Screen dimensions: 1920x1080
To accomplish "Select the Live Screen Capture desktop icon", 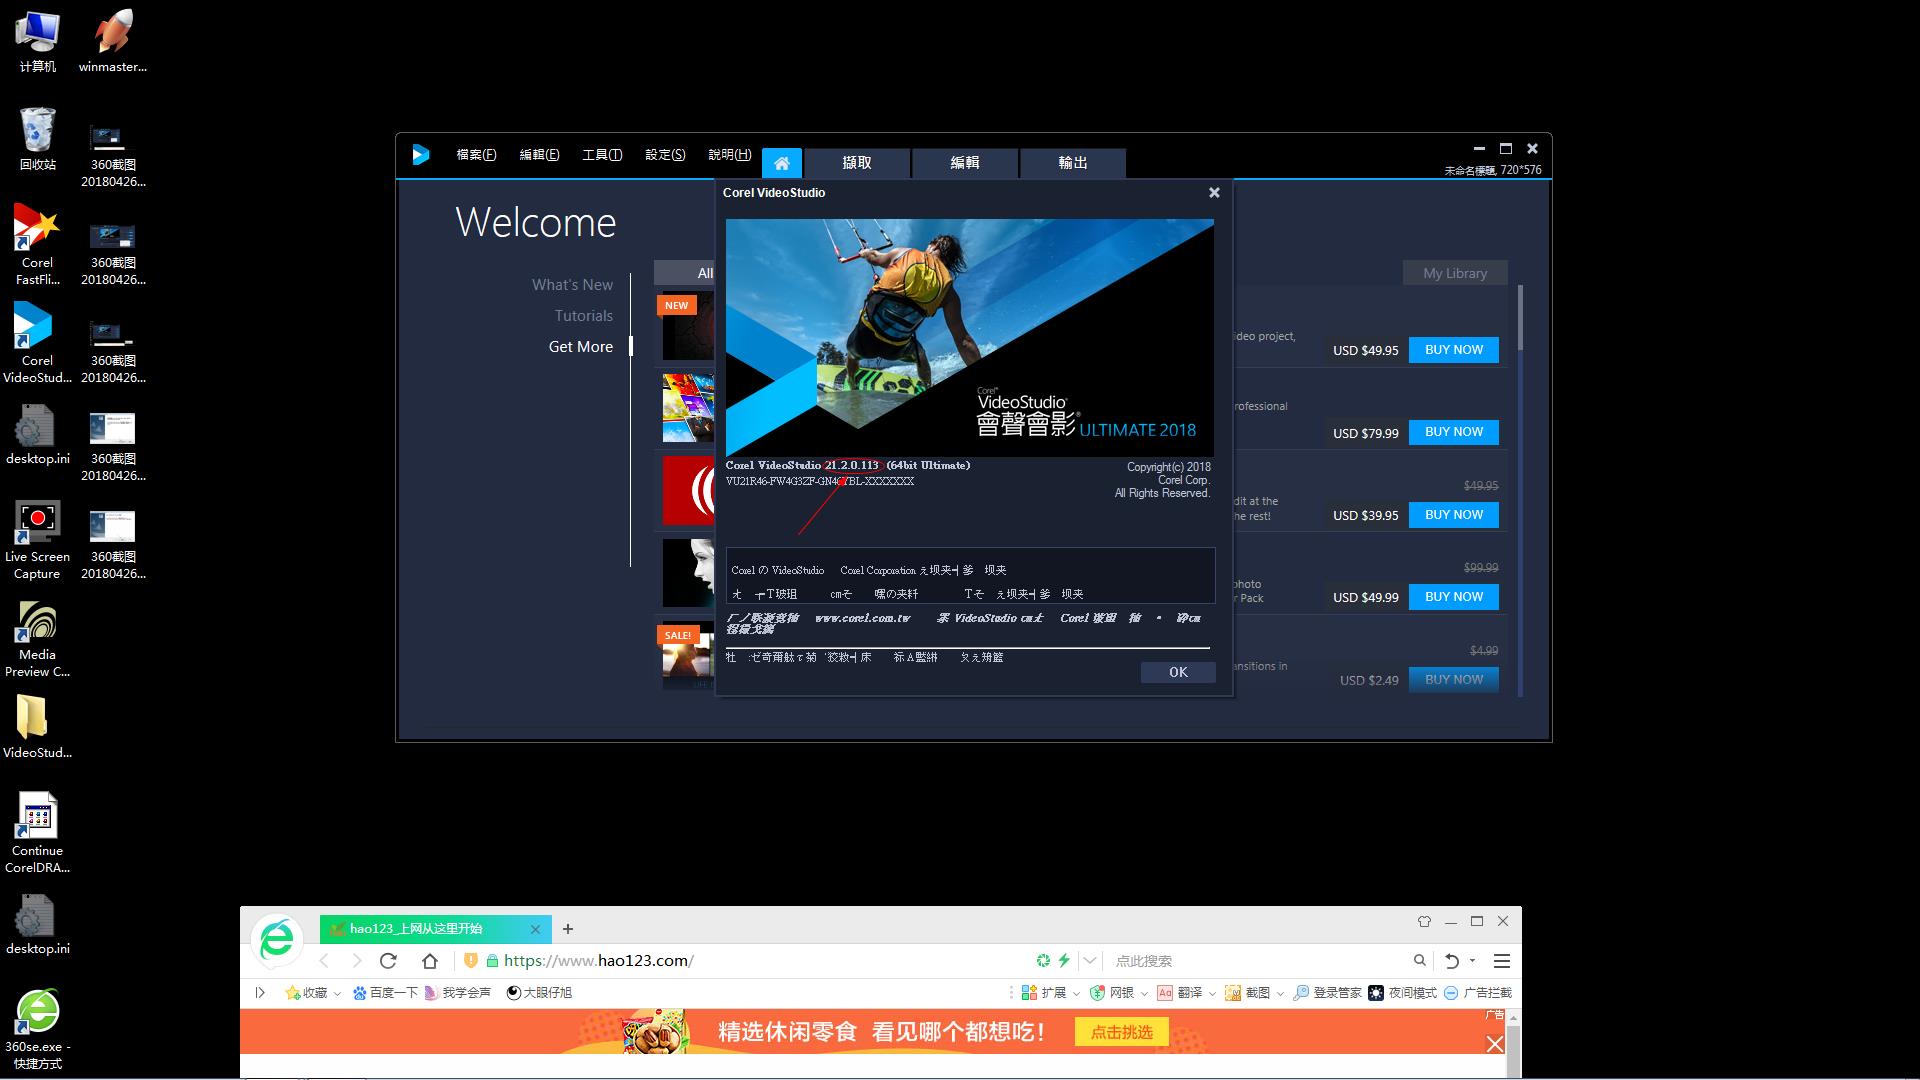I will pyautogui.click(x=37, y=540).
